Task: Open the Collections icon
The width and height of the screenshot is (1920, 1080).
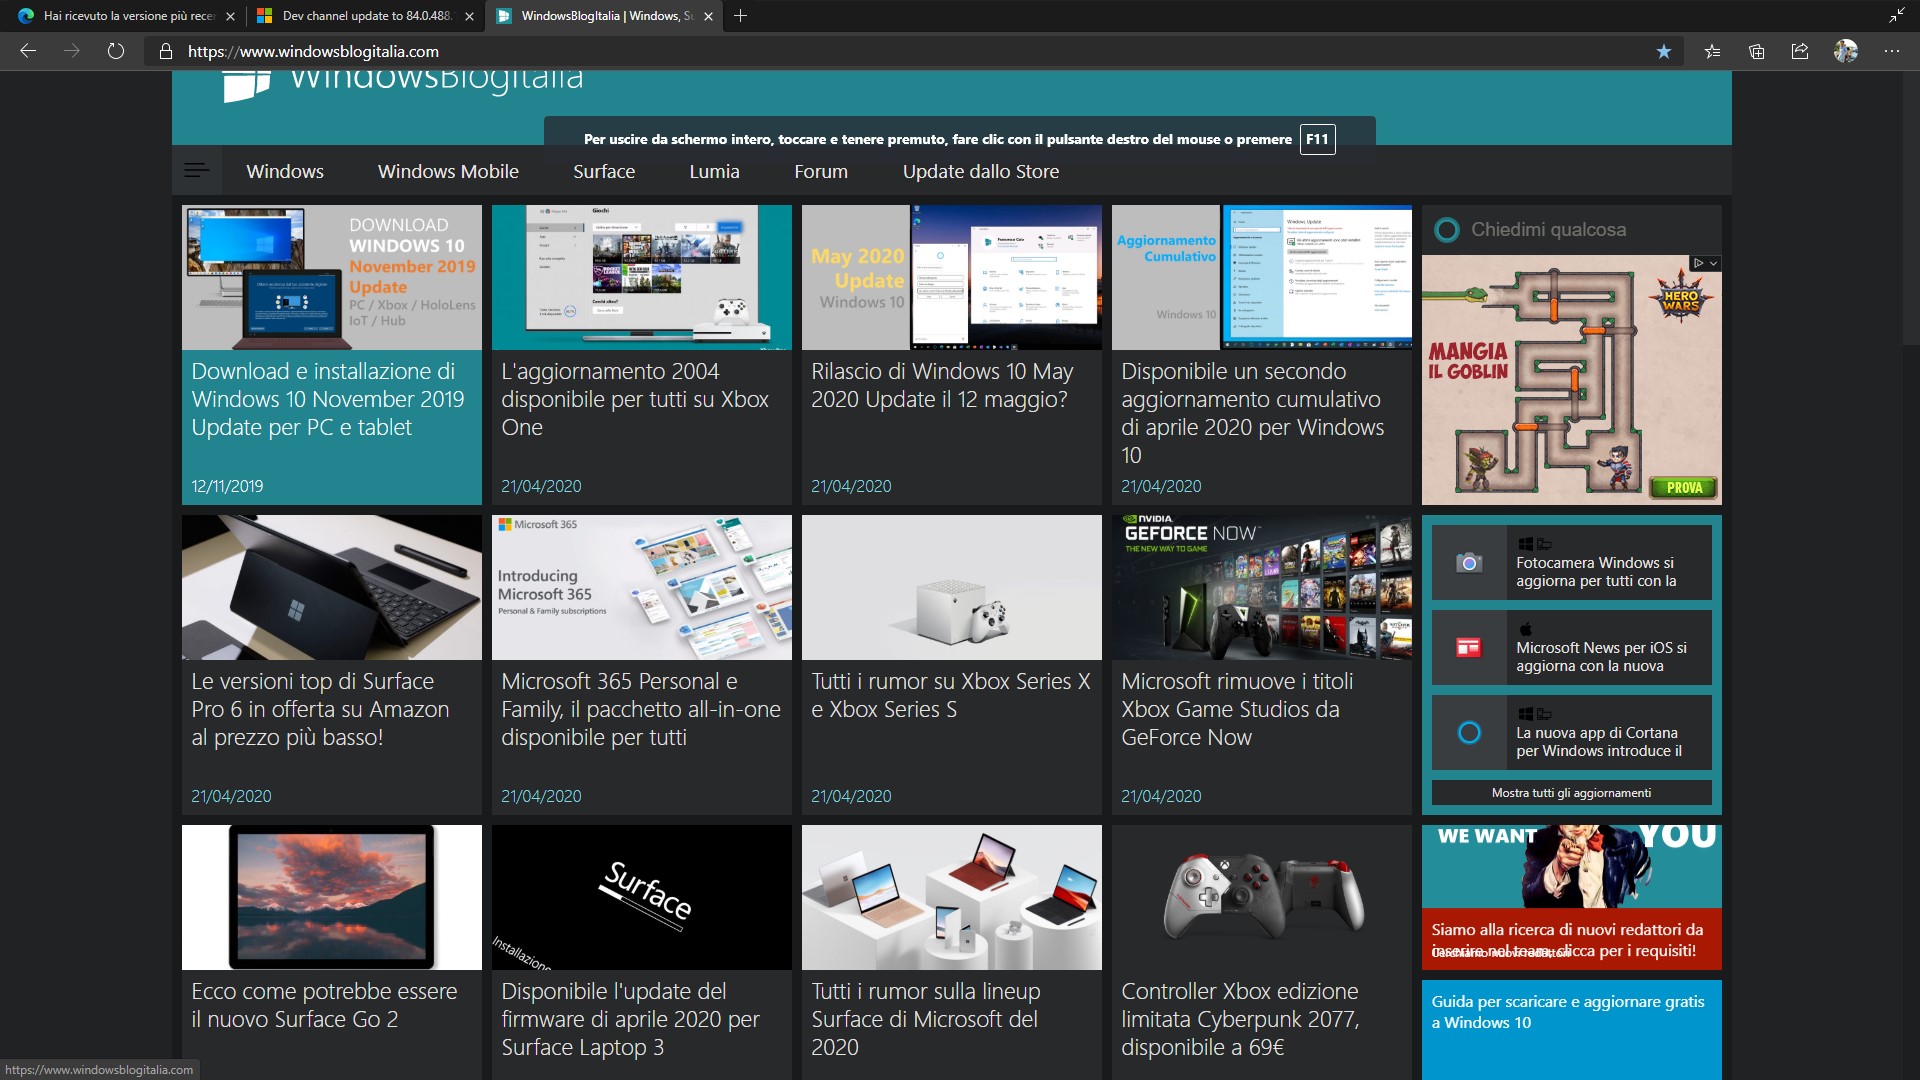Action: coord(1756,51)
